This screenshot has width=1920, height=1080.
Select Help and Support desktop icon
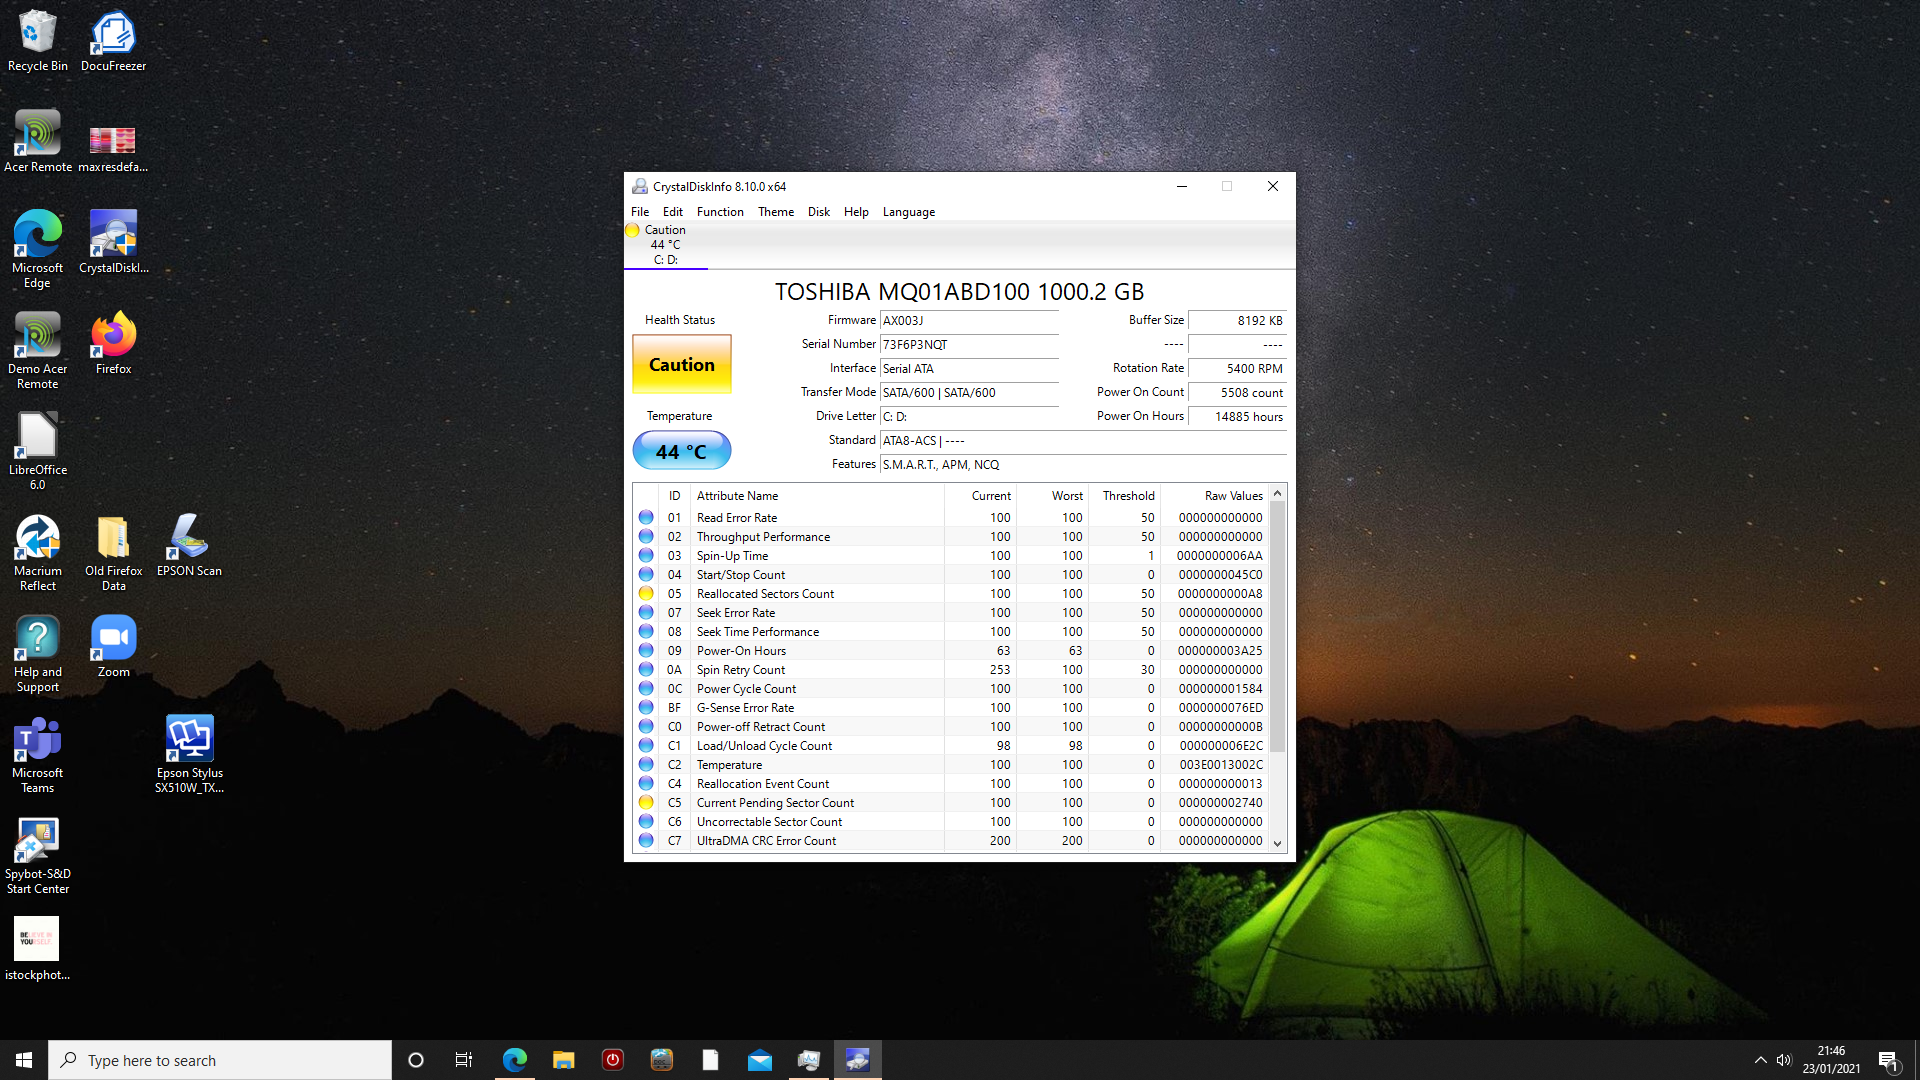pos(38,653)
